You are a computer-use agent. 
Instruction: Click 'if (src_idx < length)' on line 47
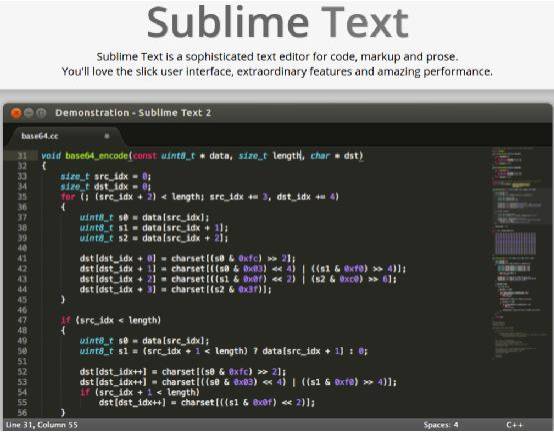[111, 320]
